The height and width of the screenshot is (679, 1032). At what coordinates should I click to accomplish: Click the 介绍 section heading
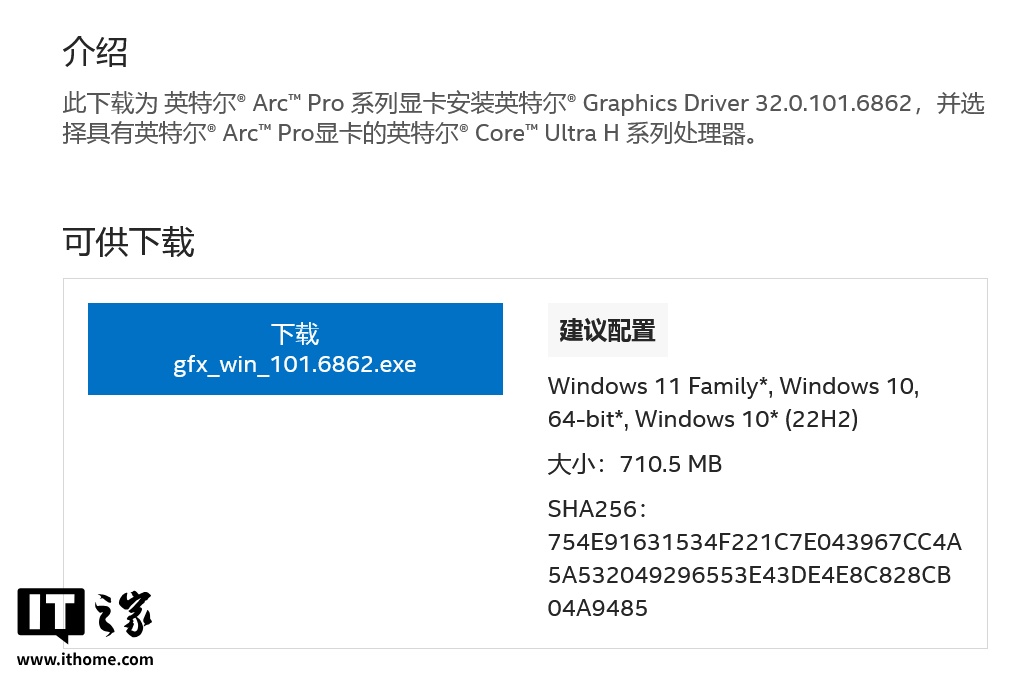[x=95, y=51]
